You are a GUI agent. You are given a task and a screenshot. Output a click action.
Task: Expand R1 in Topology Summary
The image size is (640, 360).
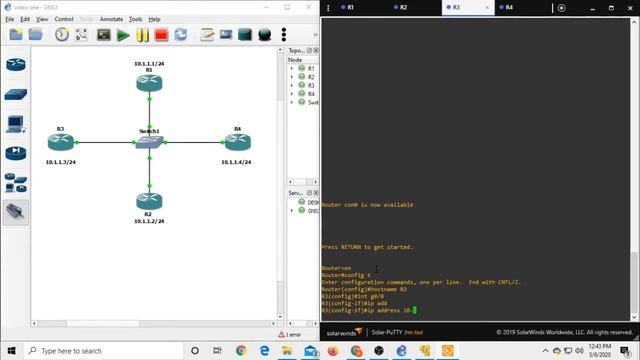click(291, 68)
